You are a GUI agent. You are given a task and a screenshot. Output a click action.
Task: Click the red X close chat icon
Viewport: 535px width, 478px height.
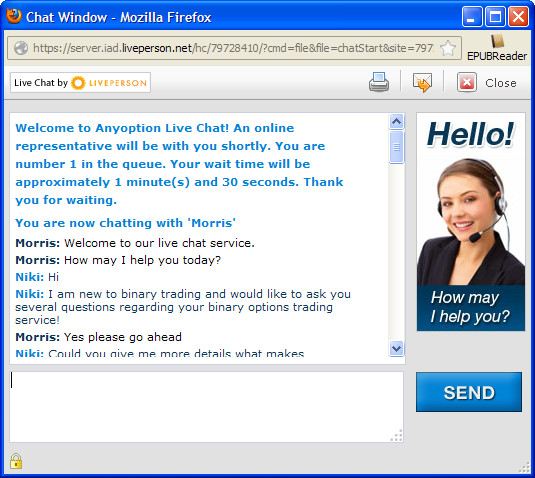[x=467, y=83]
